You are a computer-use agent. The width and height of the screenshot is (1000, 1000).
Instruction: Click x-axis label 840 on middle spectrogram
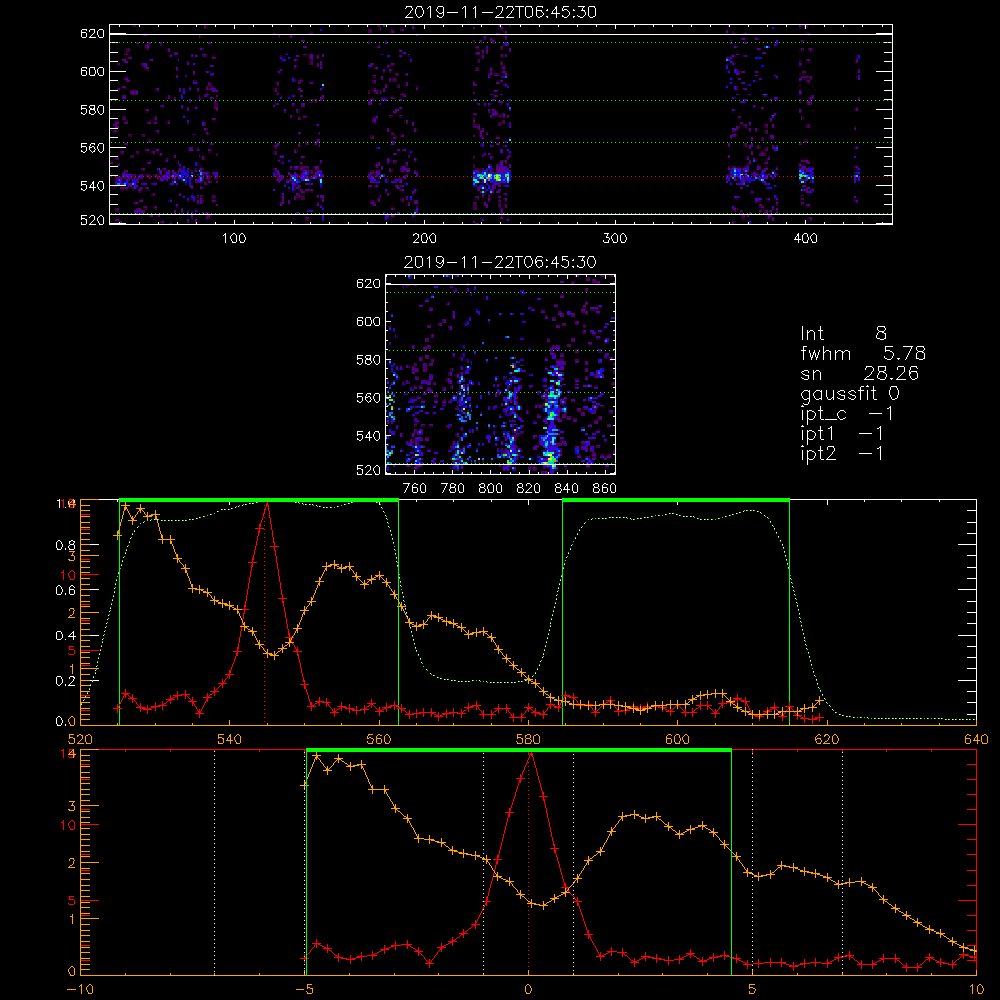566,489
